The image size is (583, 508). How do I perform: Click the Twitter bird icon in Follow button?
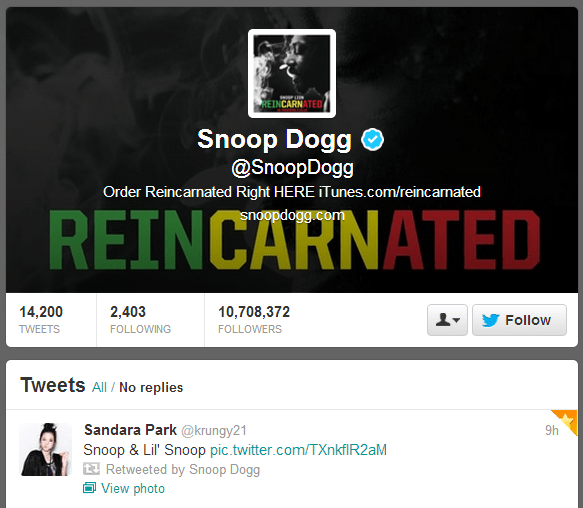point(490,320)
